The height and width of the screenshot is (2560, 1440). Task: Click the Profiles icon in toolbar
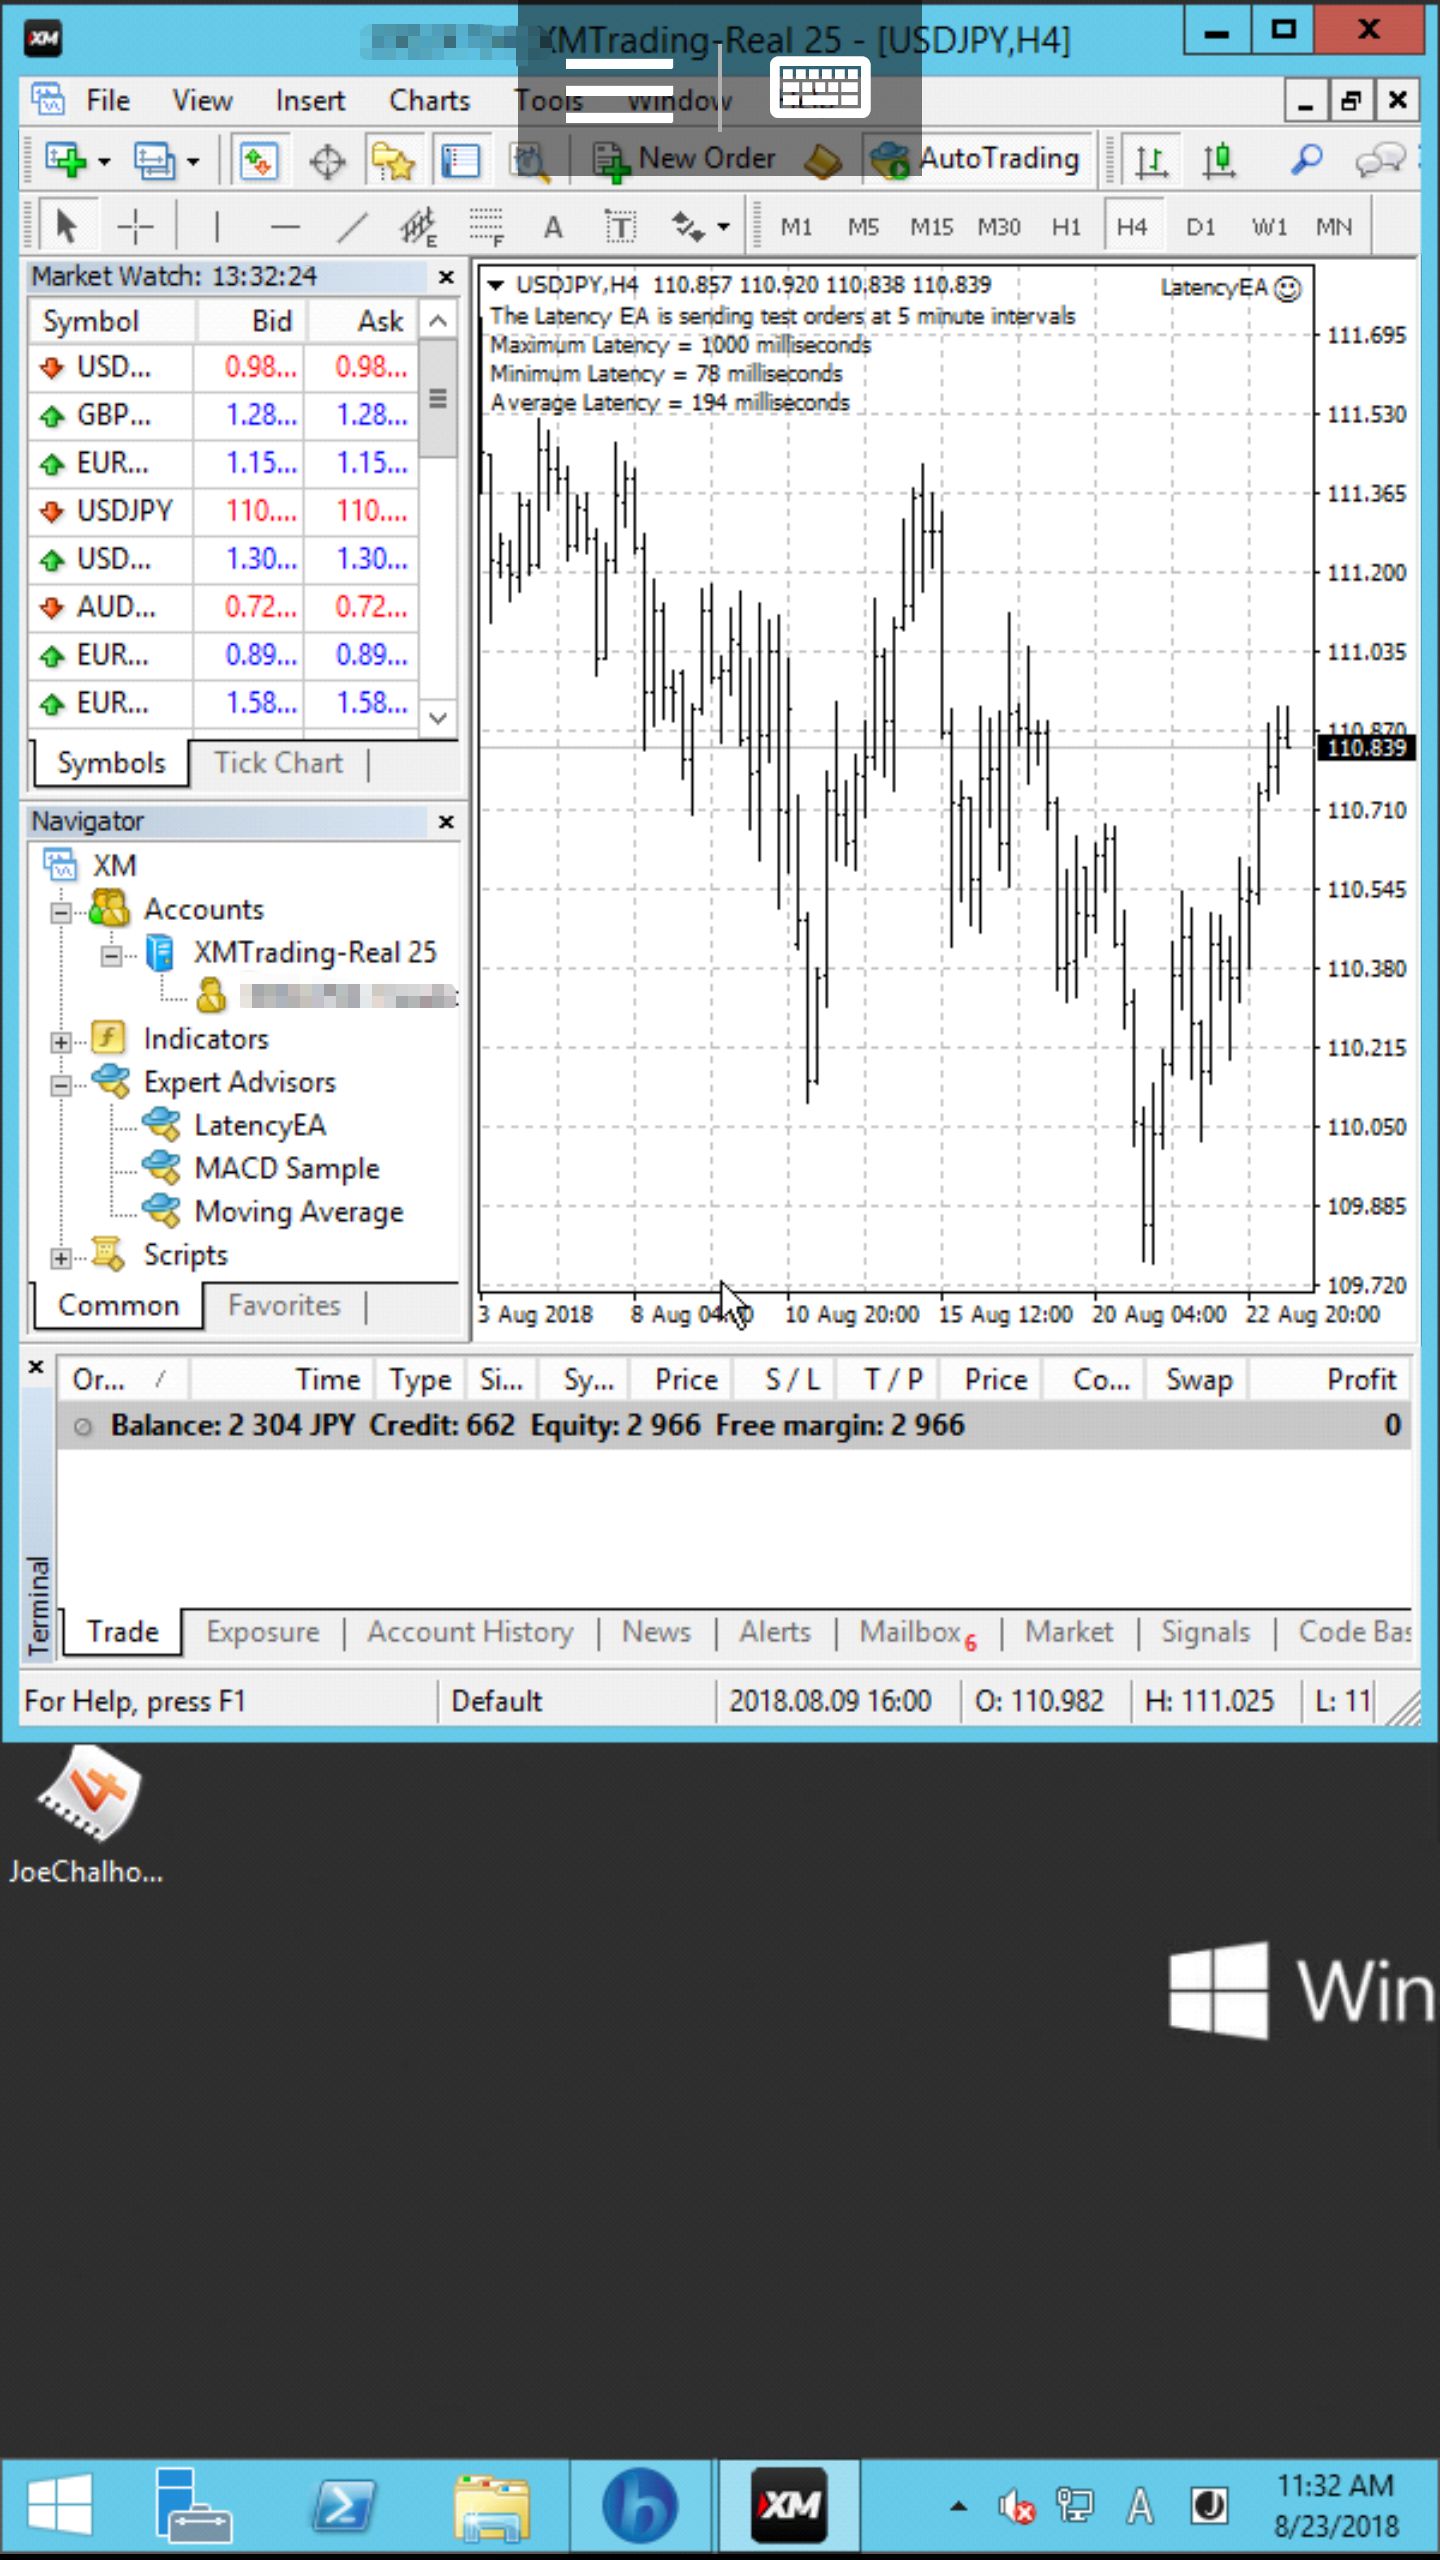pos(155,160)
